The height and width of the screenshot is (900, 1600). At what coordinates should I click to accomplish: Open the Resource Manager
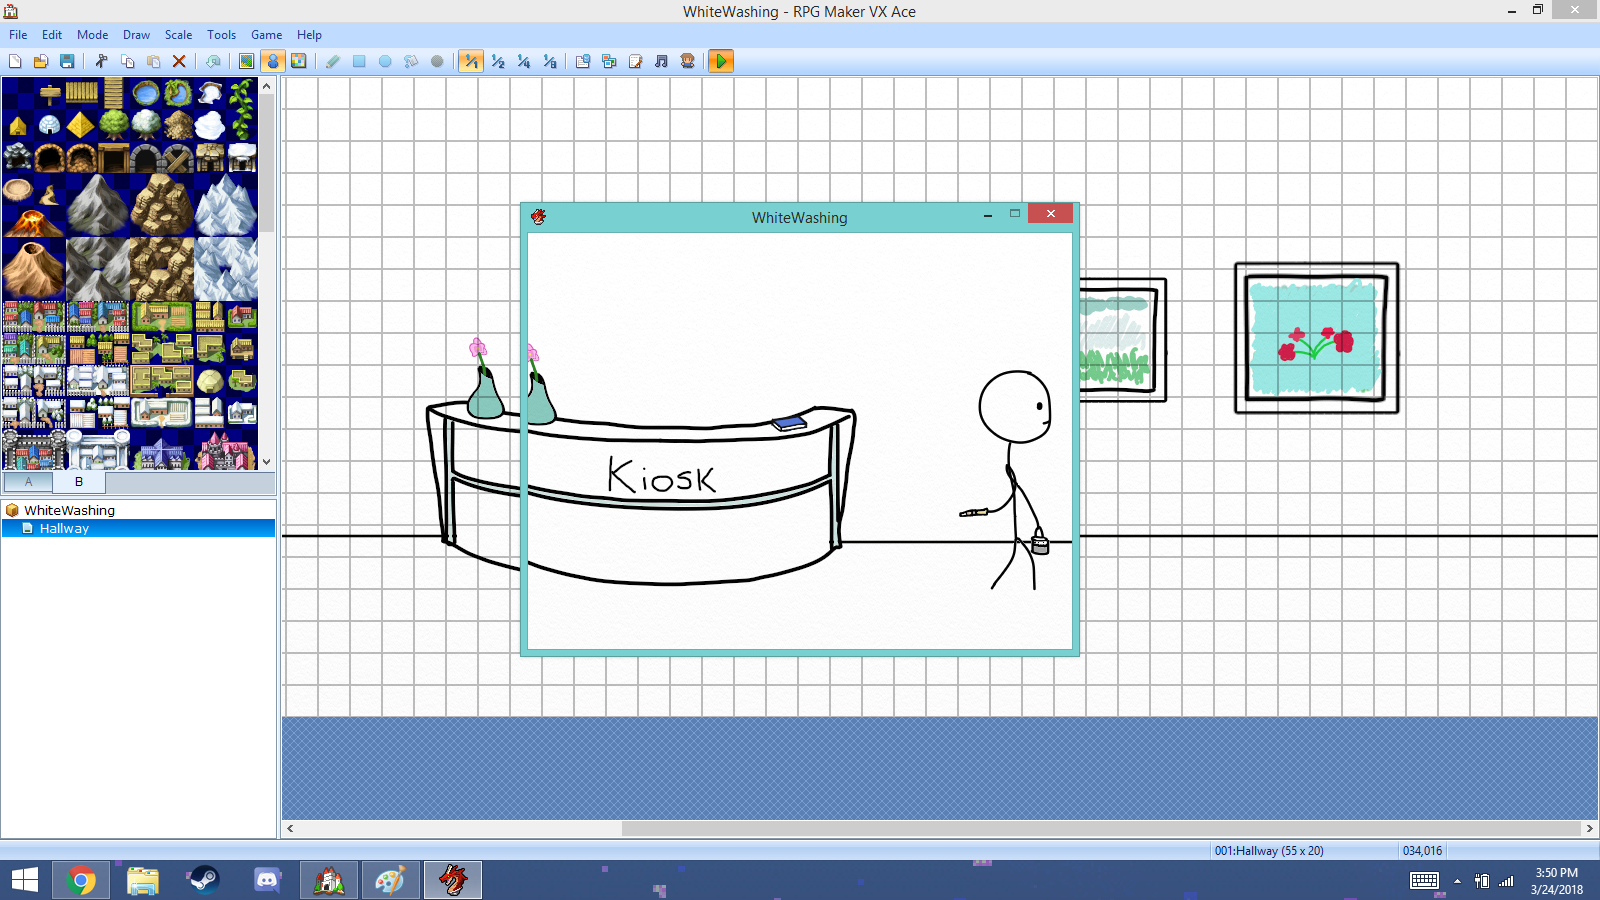(609, 61)
